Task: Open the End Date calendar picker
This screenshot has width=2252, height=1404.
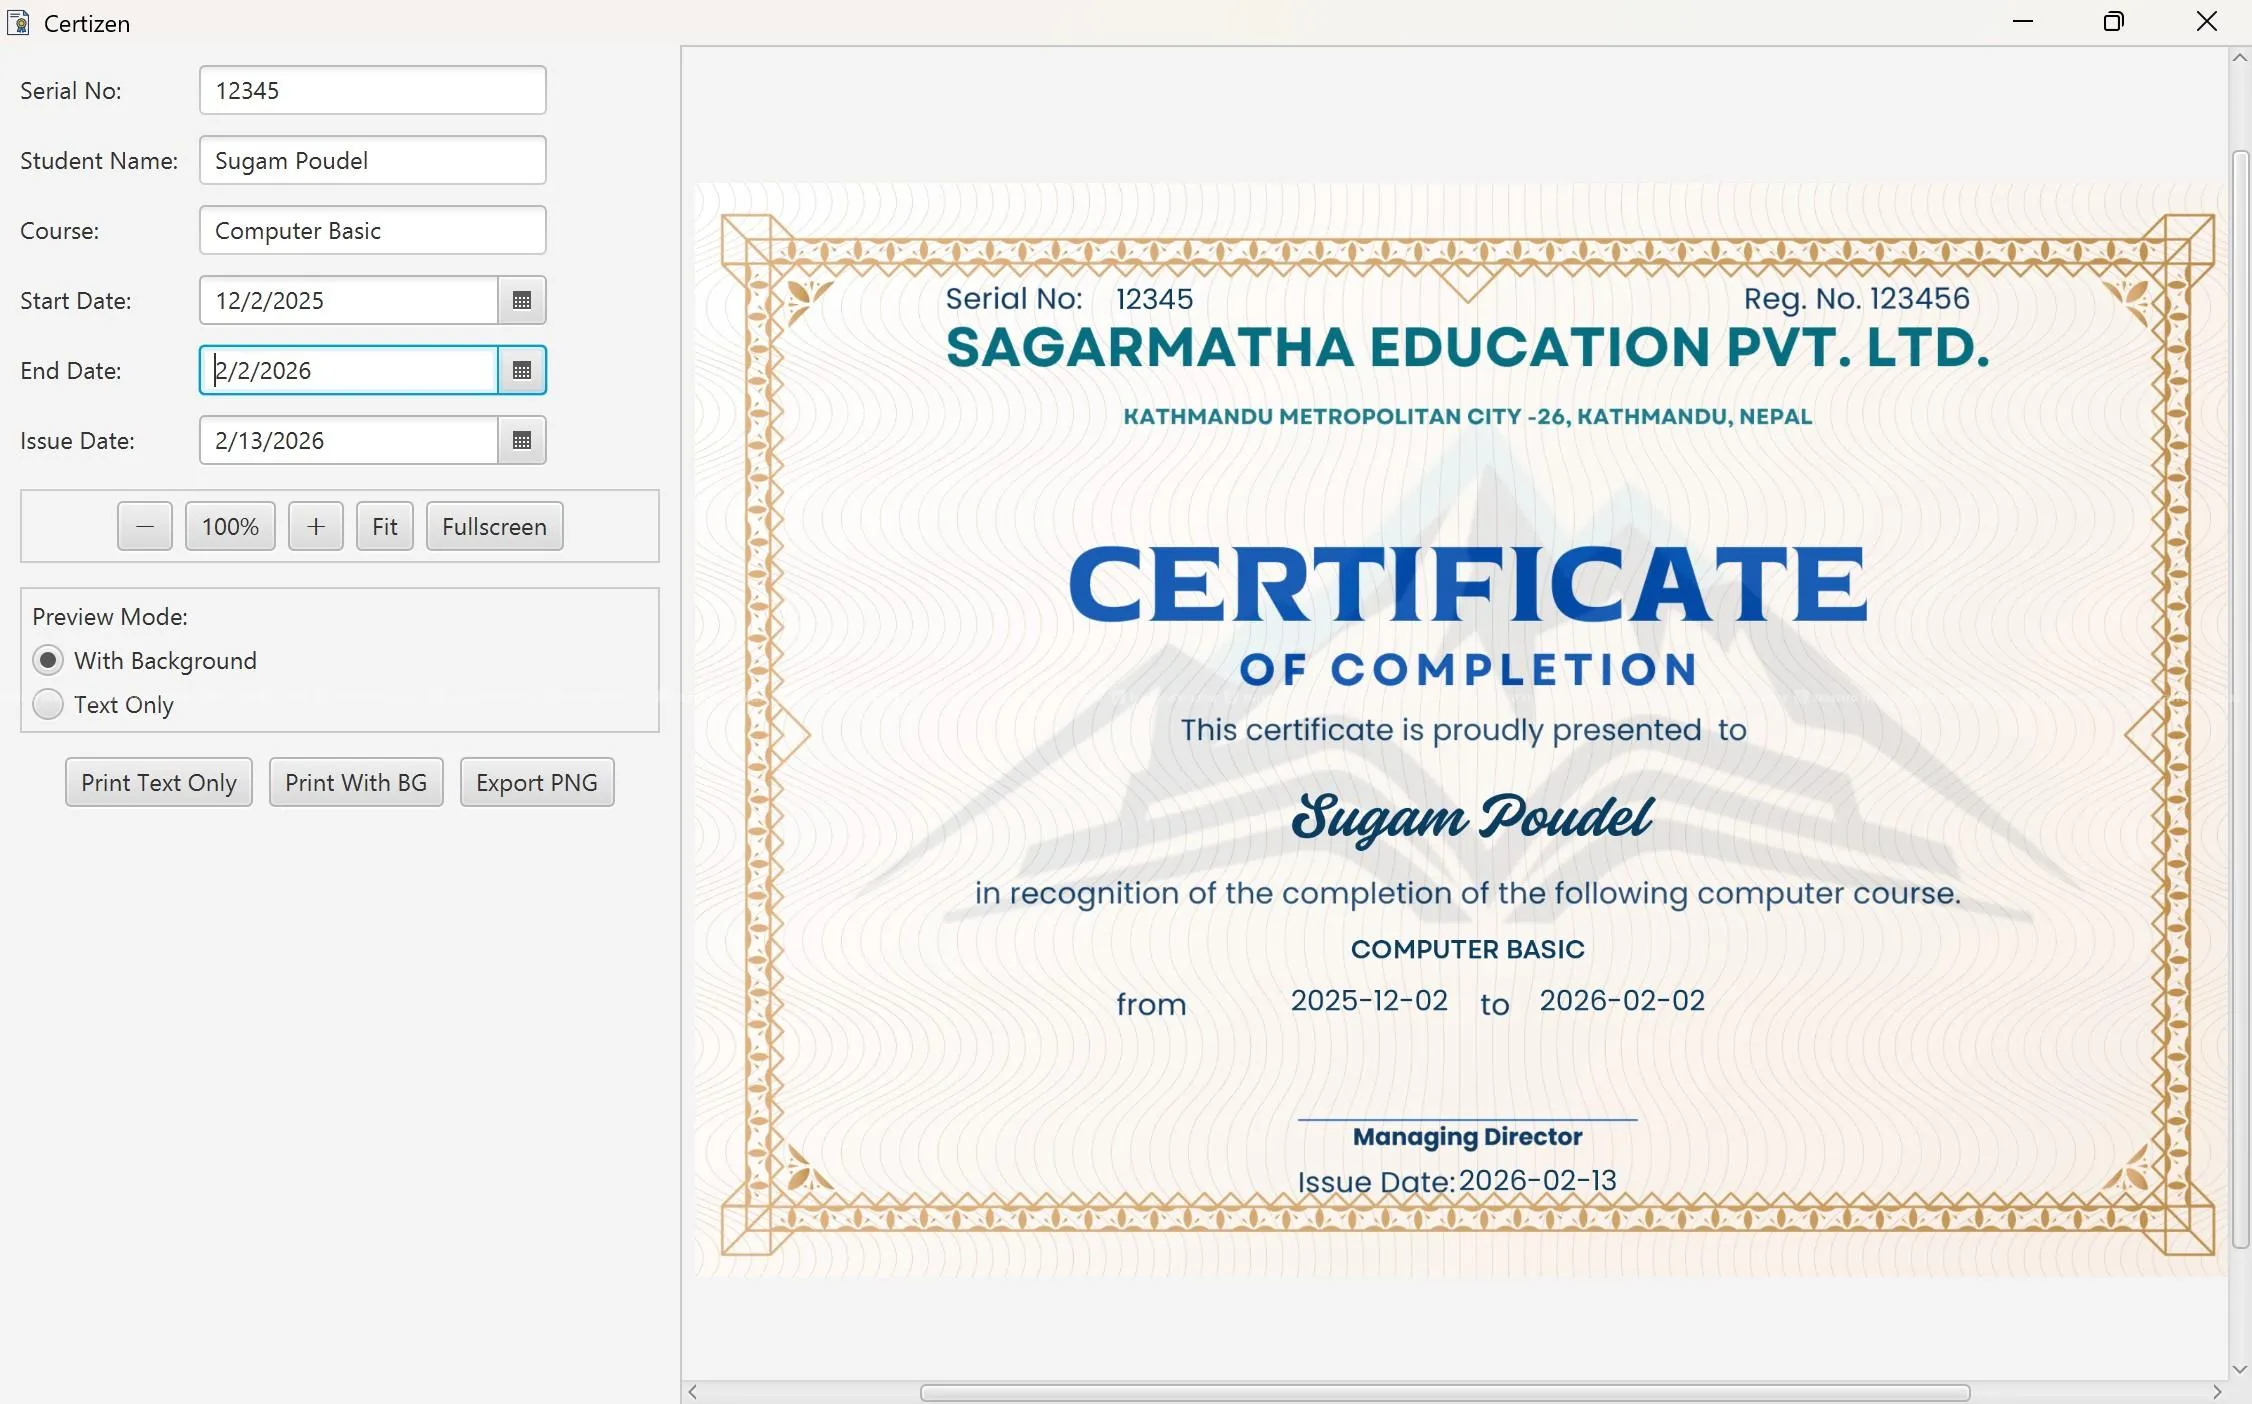Action: click(x=521, y=370)
